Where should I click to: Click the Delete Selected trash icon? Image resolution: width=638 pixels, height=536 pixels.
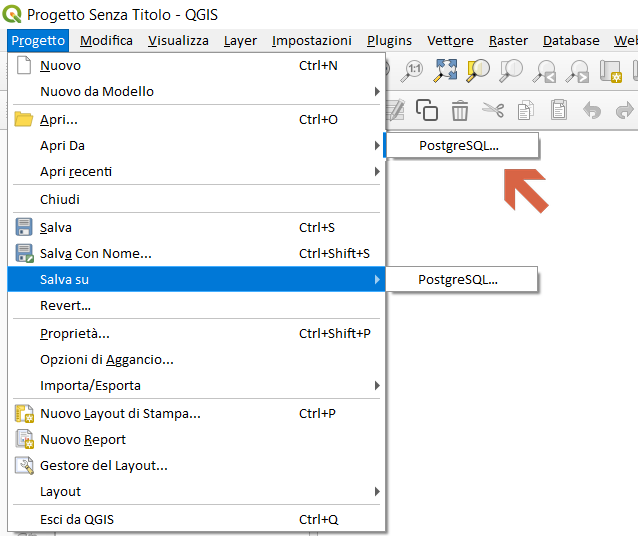tap(459, 110)
